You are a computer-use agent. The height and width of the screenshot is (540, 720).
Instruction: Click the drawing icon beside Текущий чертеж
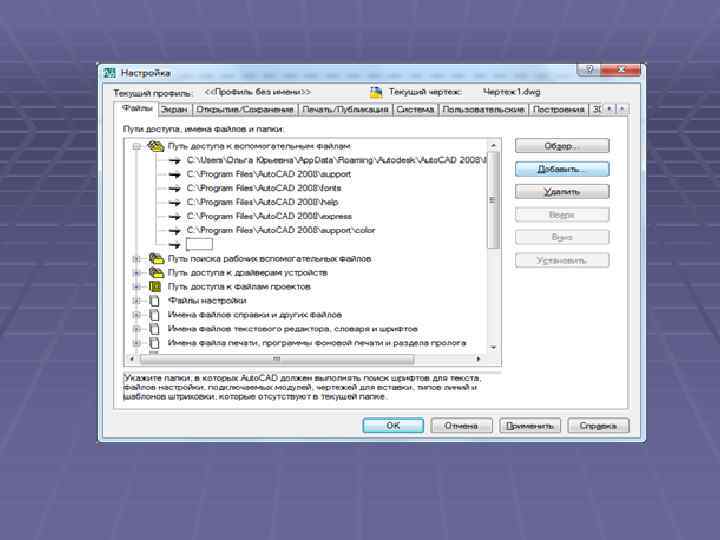click(376, 92)
